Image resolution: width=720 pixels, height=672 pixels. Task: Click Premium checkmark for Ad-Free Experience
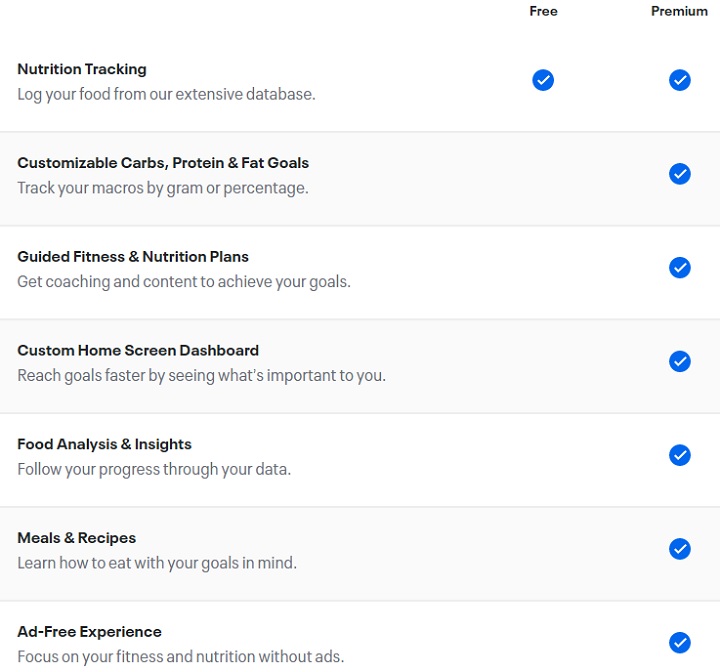(680, 642)
